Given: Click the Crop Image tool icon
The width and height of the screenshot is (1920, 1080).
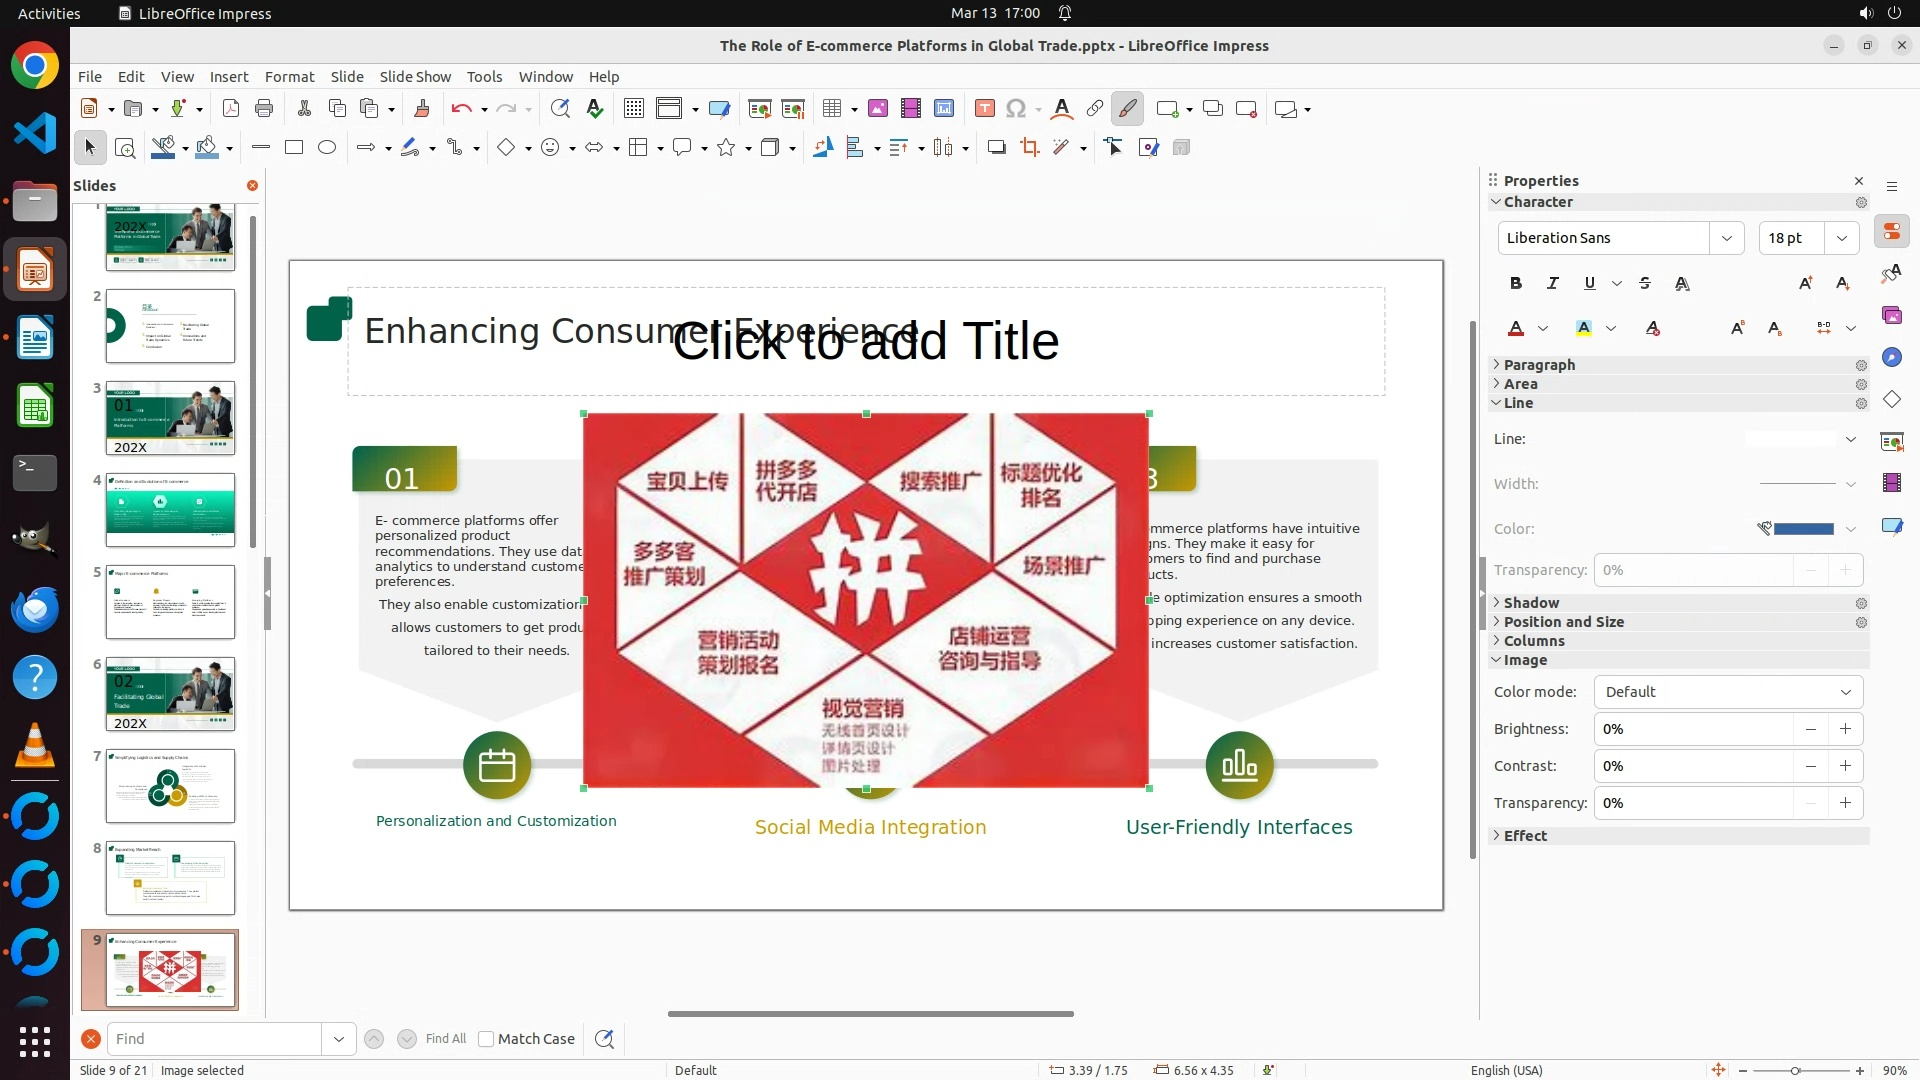Looking at the screenshot, I should (x=1029, y=148).
